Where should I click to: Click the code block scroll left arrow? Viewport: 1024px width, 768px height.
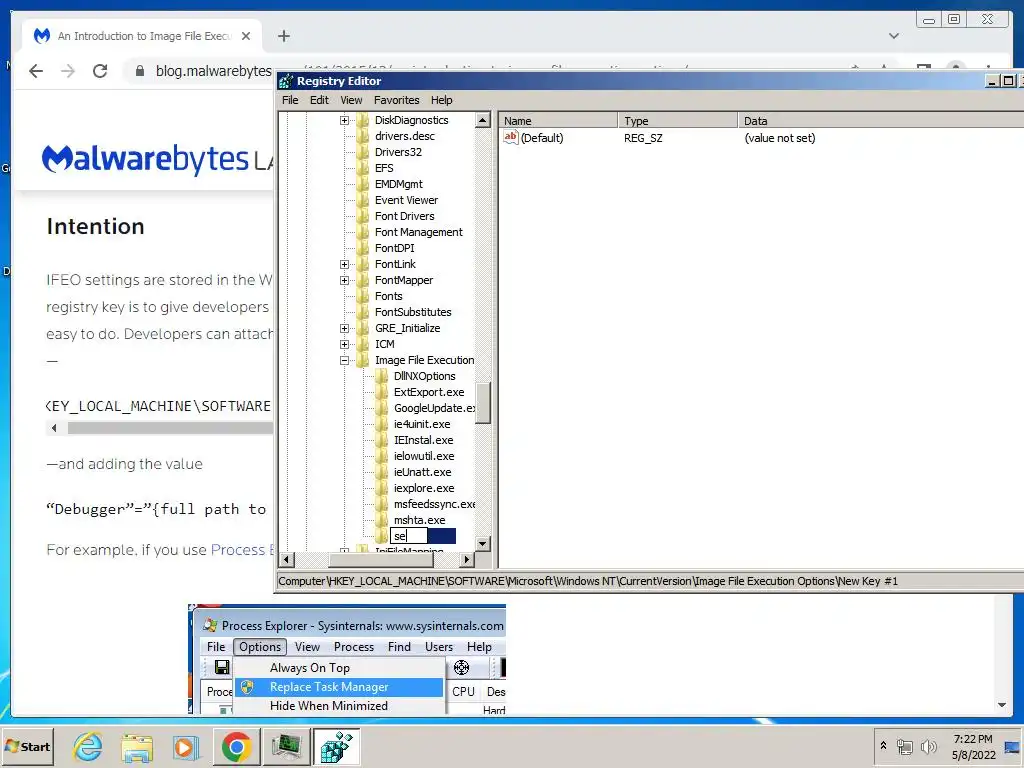[x=54, y=428]
